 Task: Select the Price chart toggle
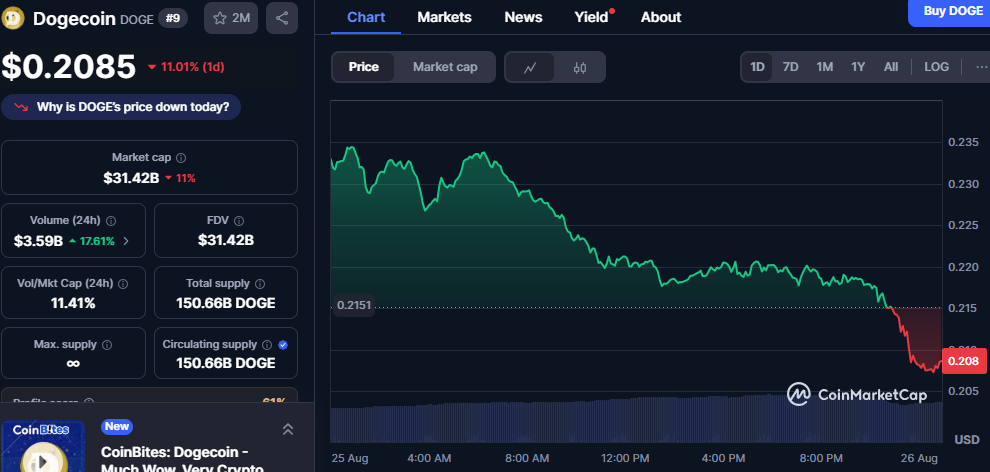pos(364,67)
